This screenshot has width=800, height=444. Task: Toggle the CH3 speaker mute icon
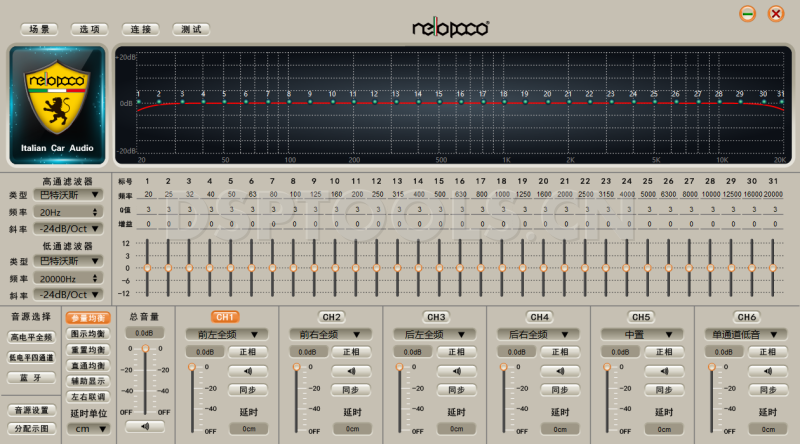[x=454, y=371]
